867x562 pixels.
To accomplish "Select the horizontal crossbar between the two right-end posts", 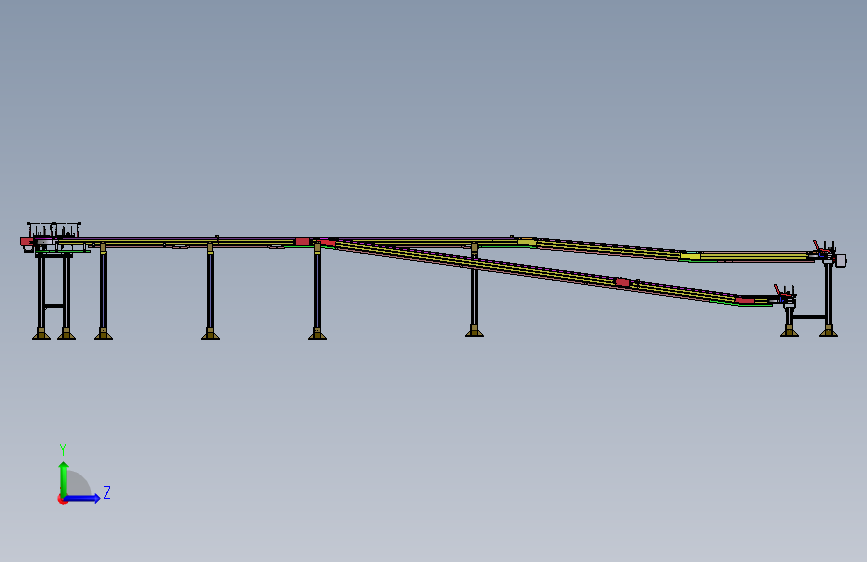I will [808, 317].
